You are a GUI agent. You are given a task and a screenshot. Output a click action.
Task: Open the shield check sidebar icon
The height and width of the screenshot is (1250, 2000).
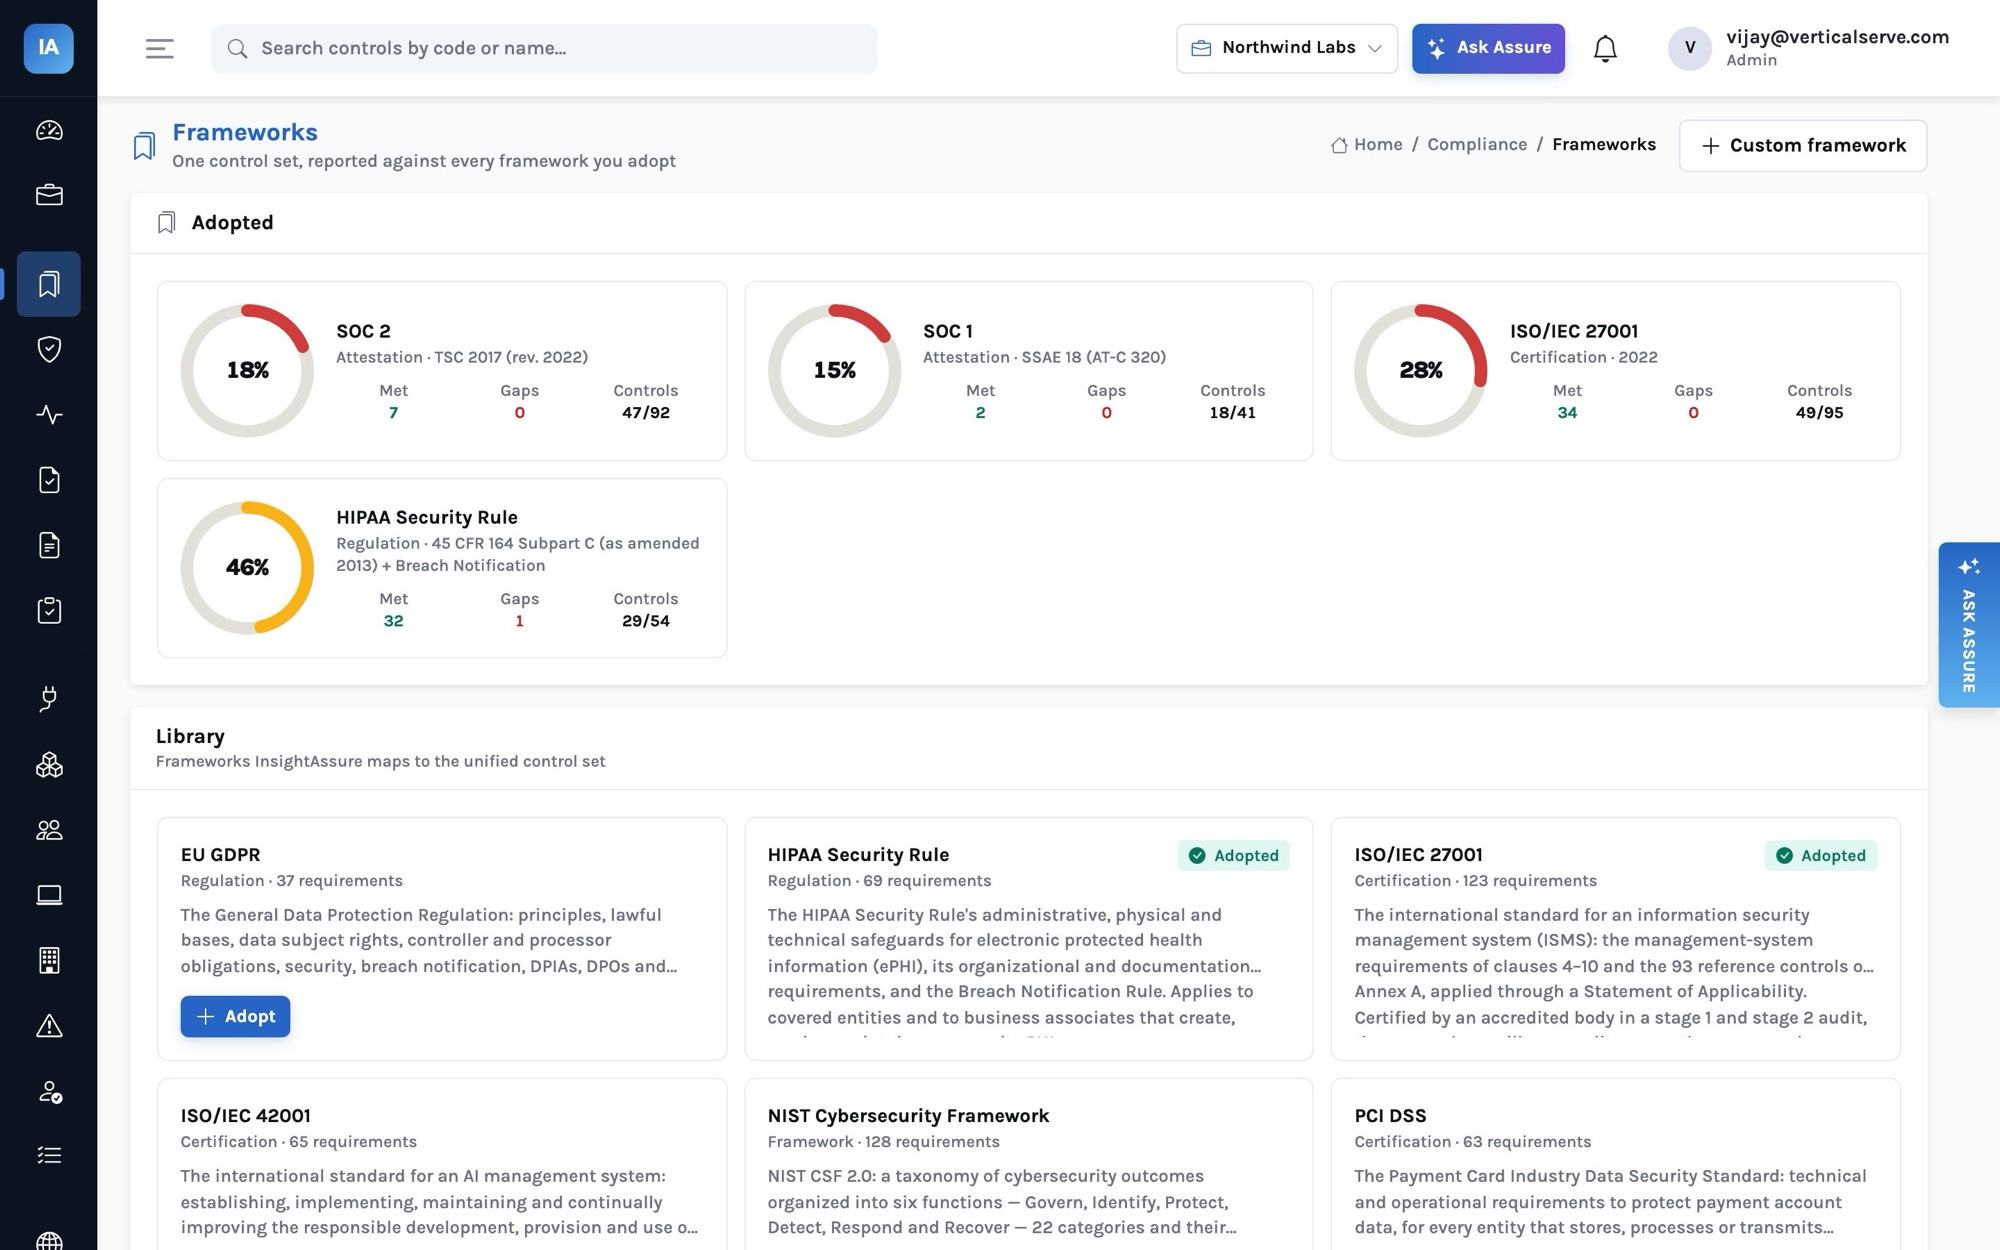49,349
